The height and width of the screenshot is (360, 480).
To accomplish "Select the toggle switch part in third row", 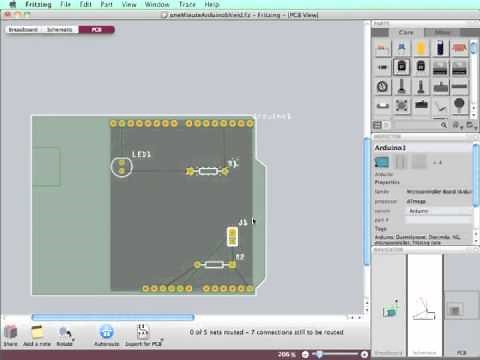I will click(x=440, y=87).
